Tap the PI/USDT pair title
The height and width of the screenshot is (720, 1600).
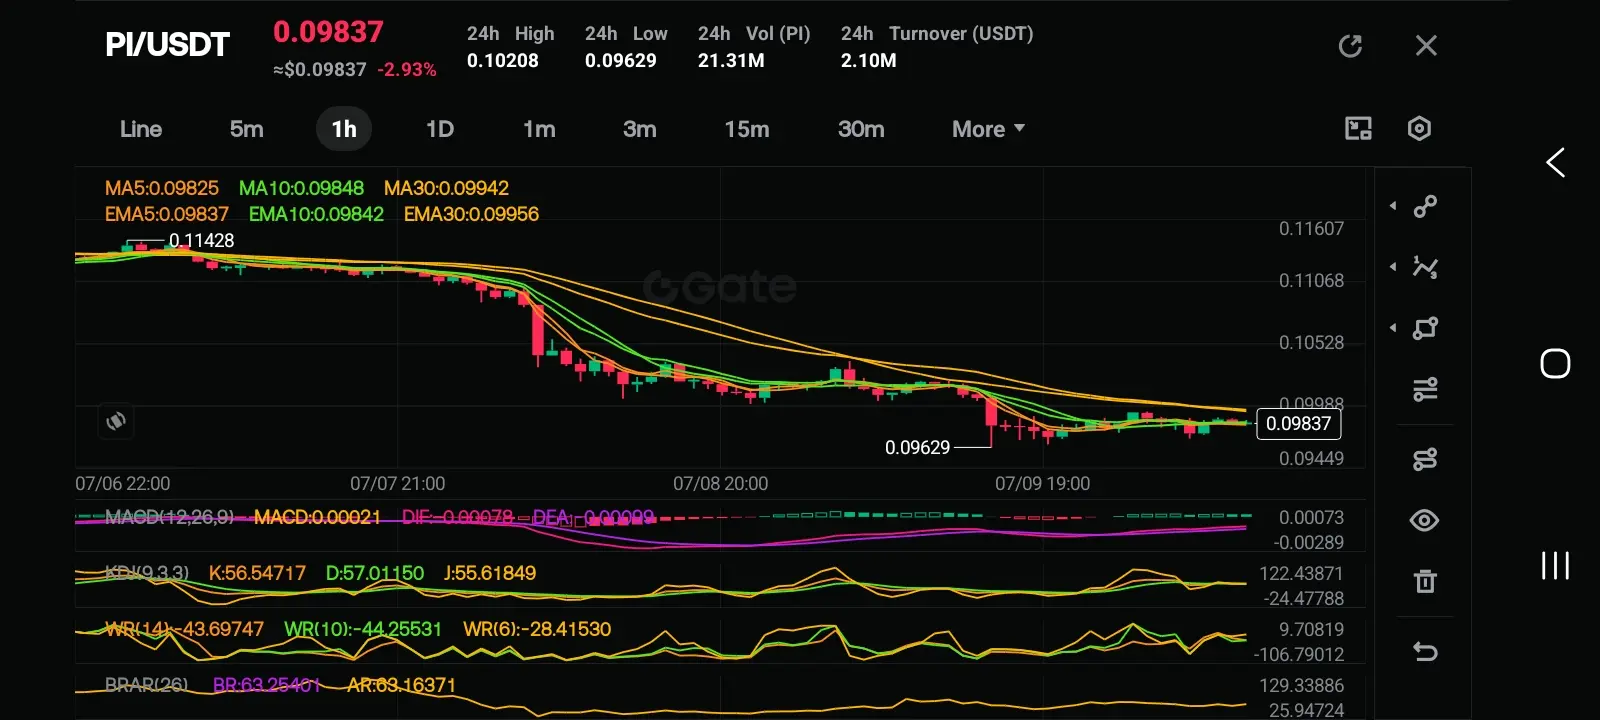pyautogui.click(x=167, y=45)
